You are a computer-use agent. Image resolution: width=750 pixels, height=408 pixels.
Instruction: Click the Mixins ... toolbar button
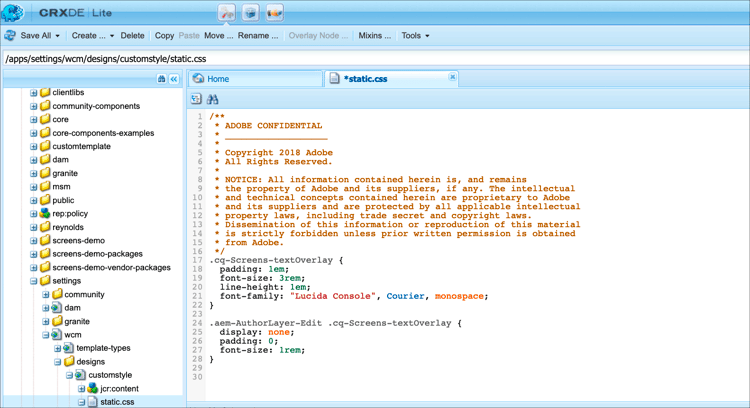pyautogui.click(x=375, y=35)
